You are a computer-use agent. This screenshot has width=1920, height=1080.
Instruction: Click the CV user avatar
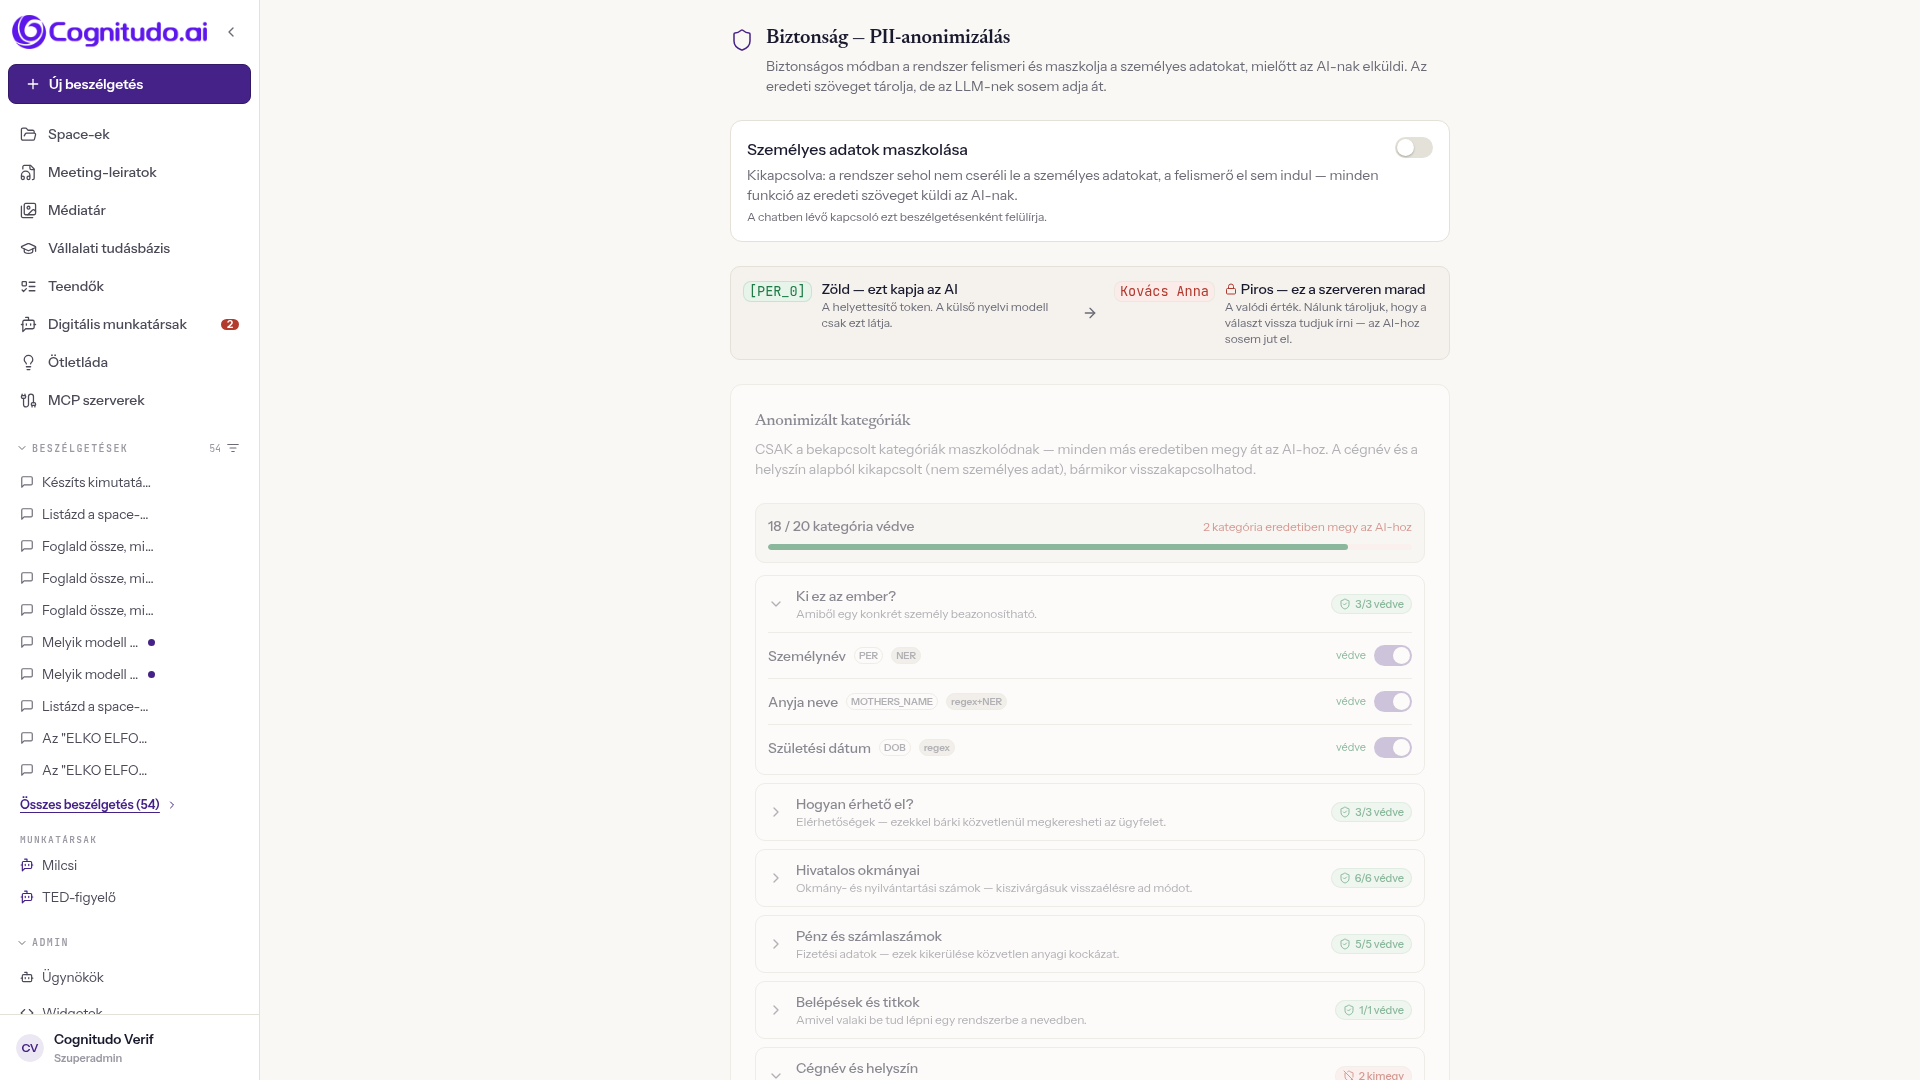[x=30, y=1048]
